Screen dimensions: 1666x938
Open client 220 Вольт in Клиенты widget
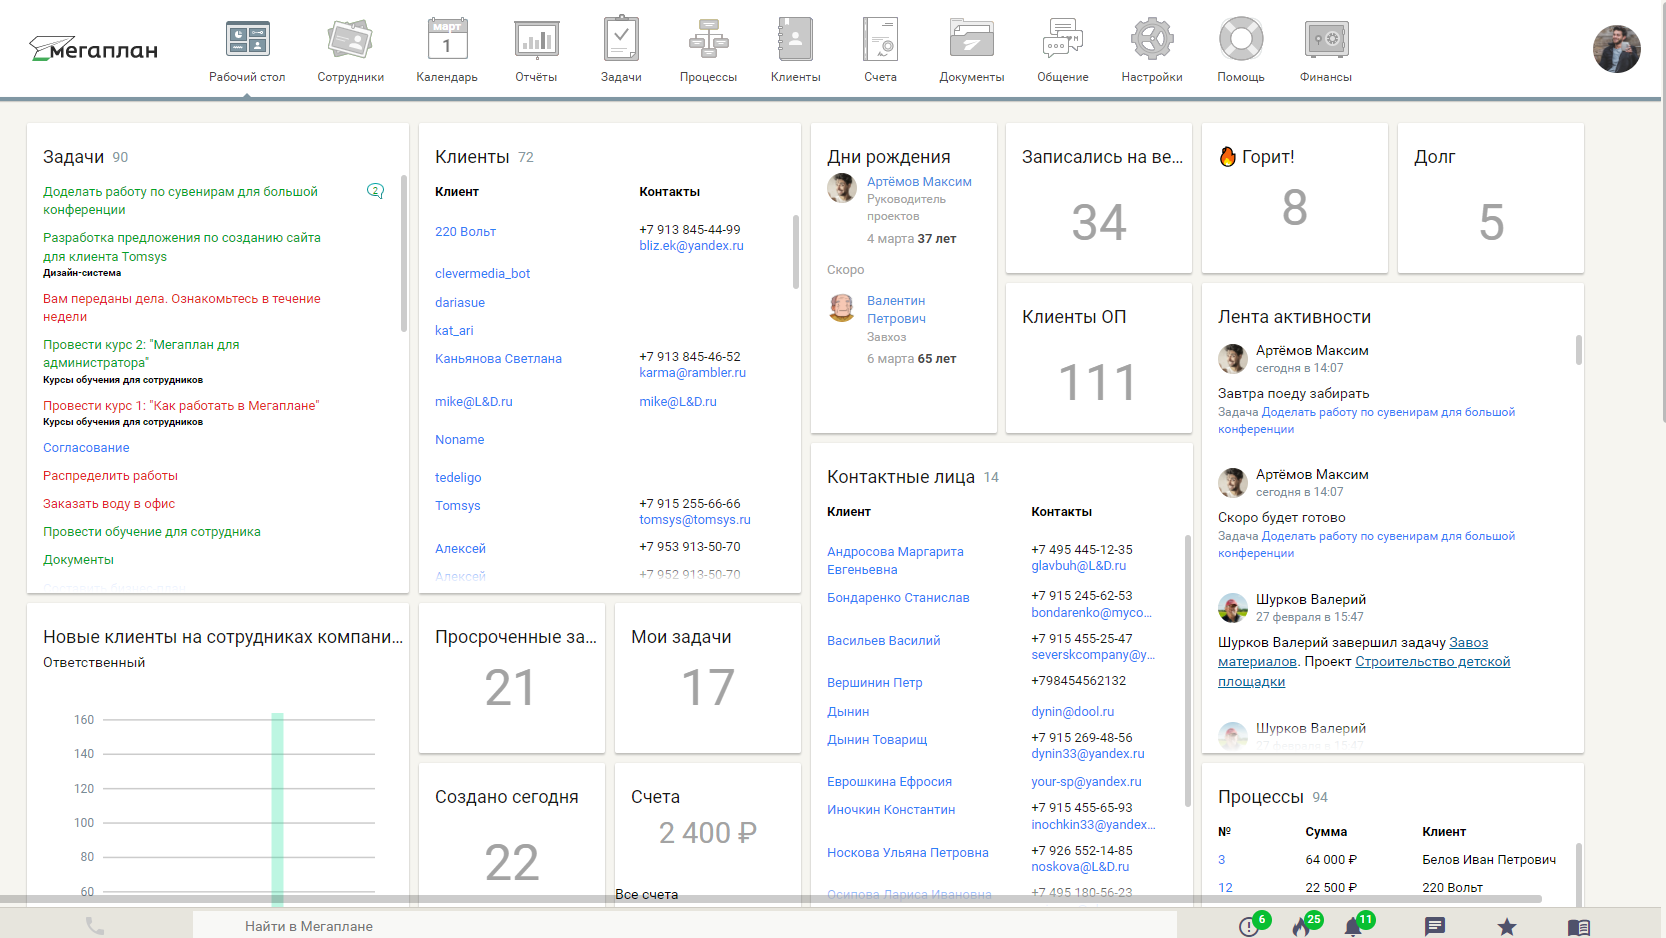coord(465,232)
